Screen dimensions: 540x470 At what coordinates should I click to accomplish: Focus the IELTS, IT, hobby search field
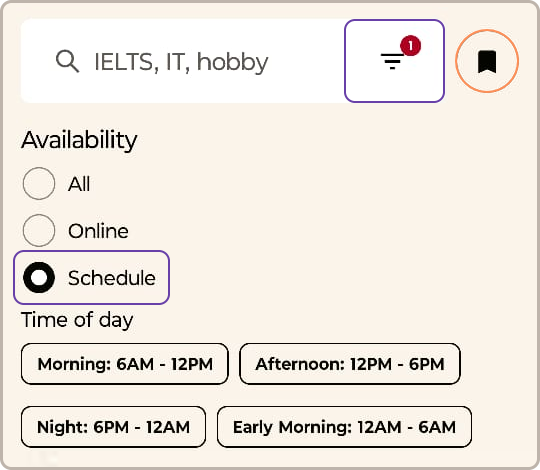181,62
